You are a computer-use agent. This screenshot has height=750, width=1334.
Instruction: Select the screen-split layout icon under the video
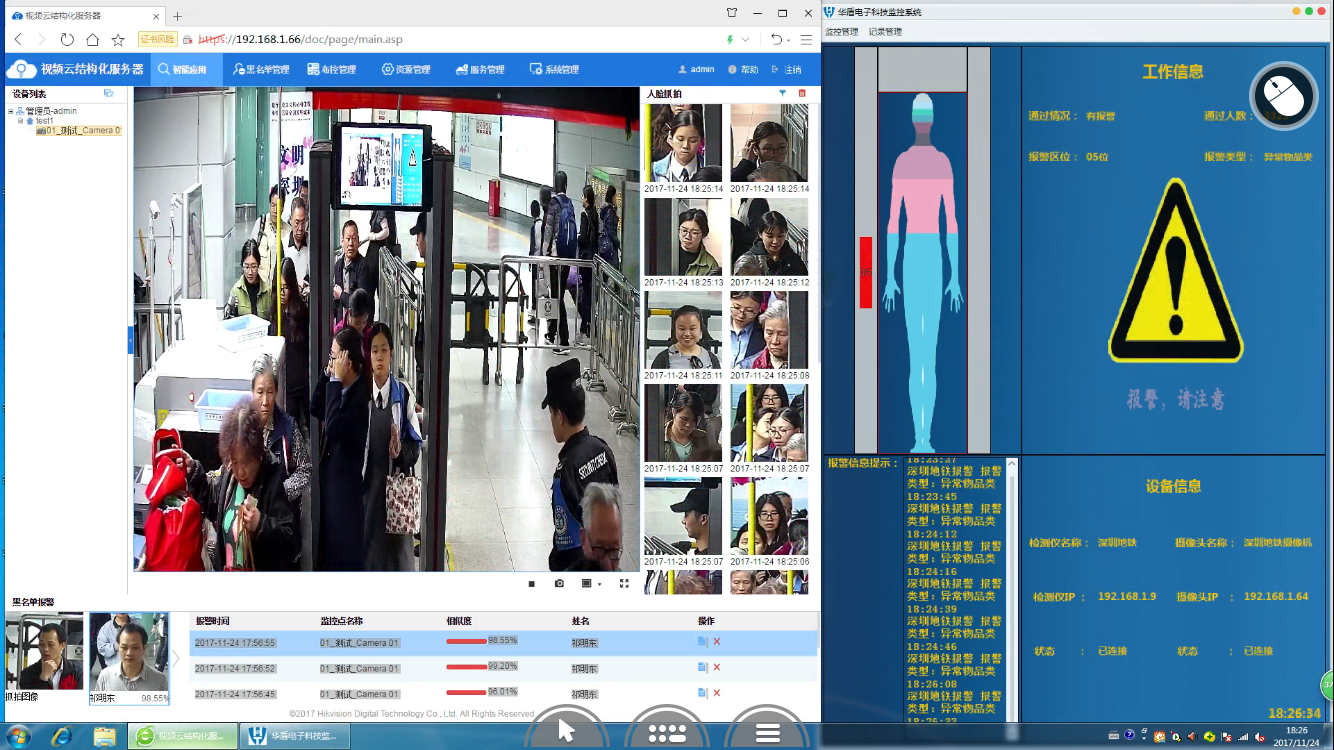tap(587, 584)
